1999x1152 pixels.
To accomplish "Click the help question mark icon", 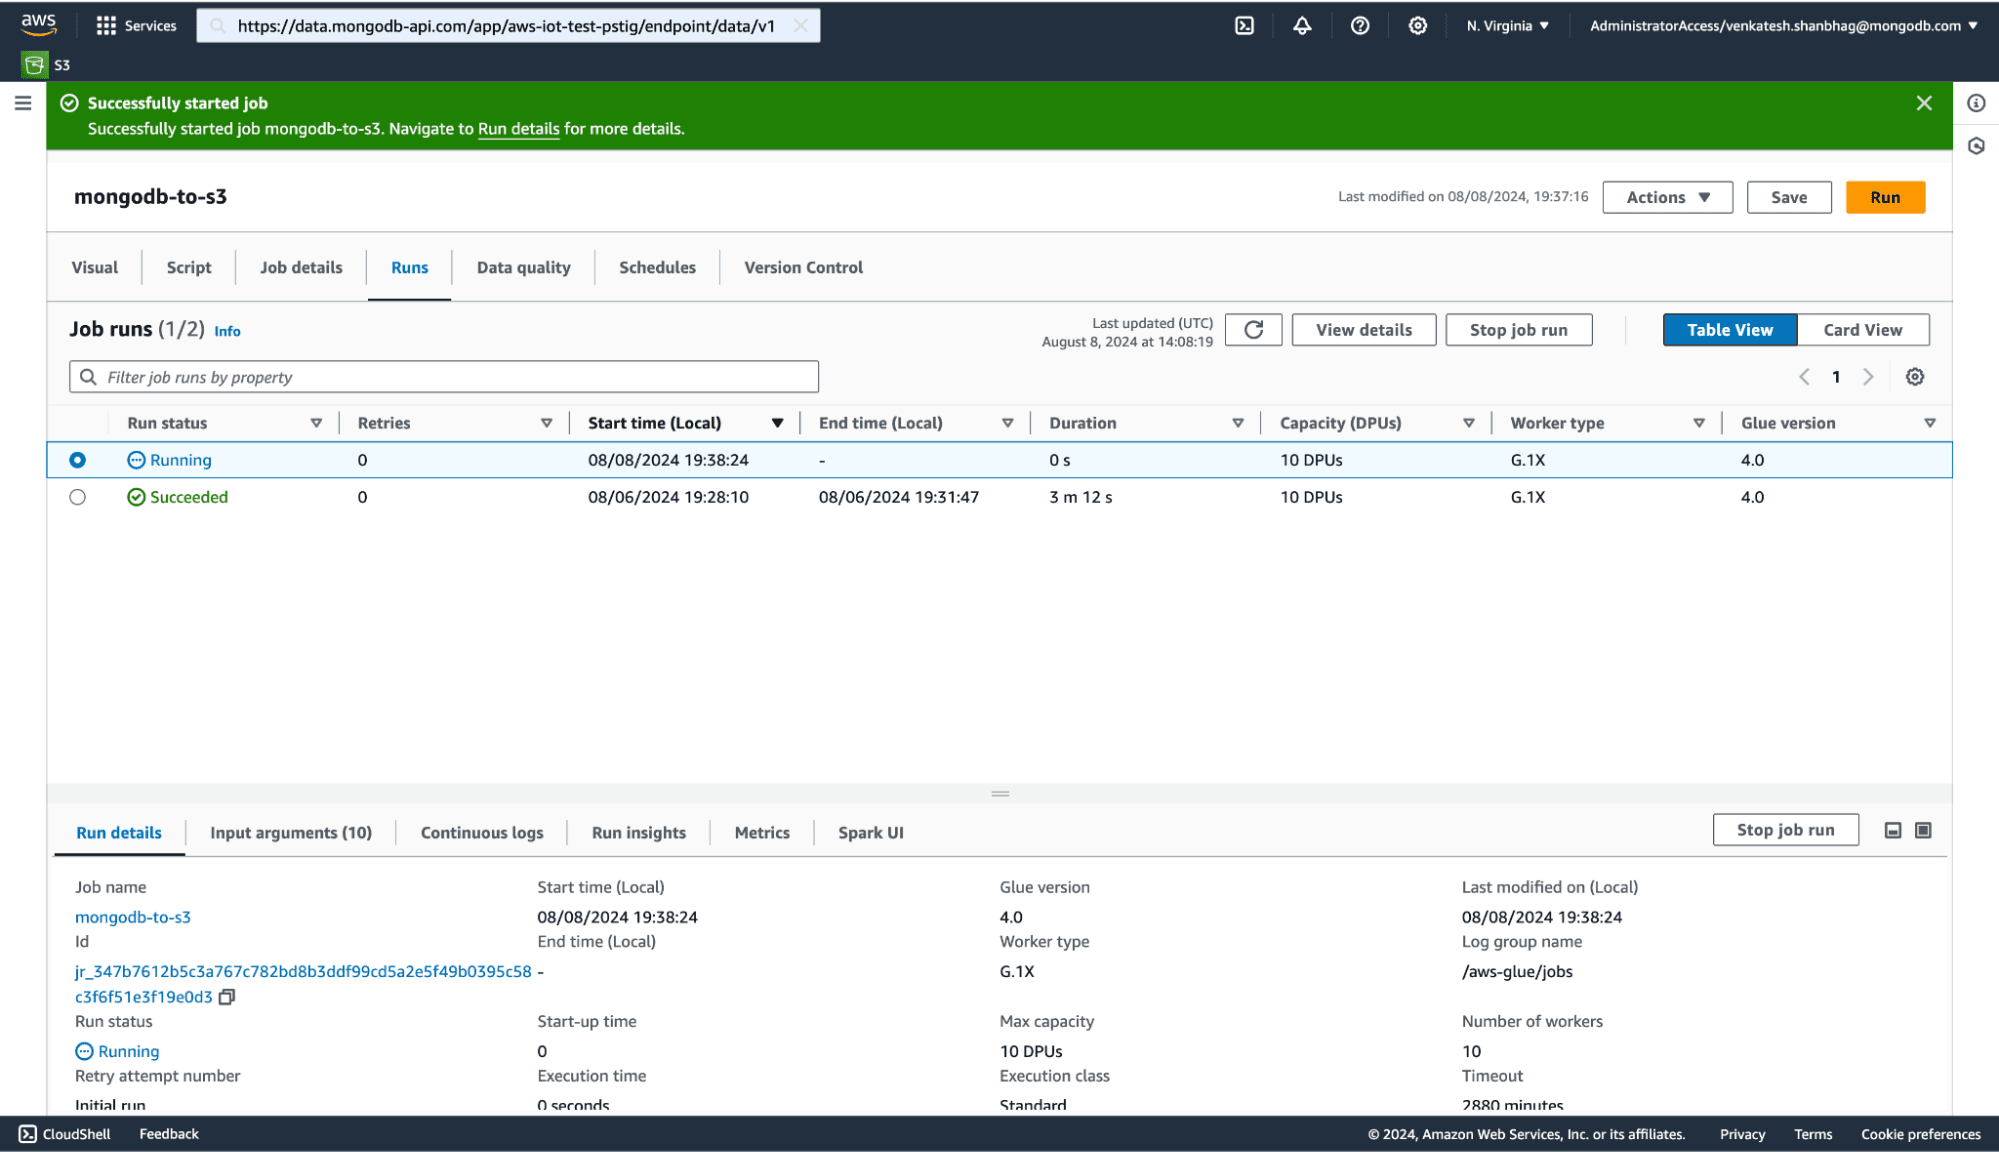I will tap(1360, 26).
